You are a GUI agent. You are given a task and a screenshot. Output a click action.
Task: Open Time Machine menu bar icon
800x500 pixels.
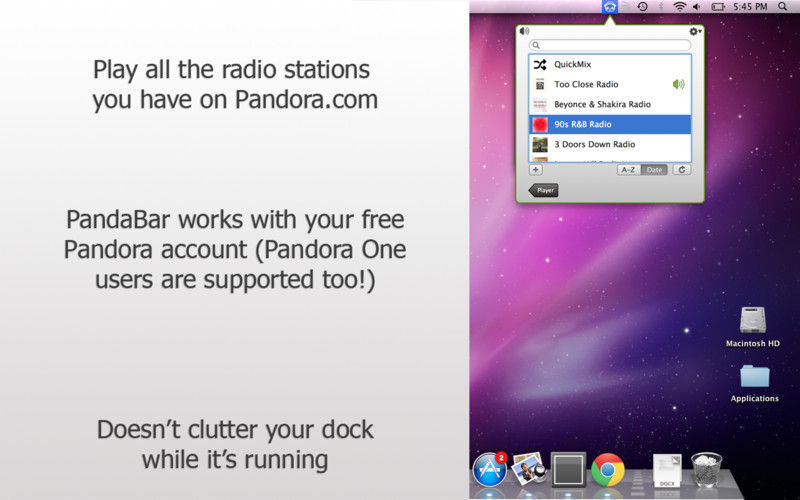(643, 7)
